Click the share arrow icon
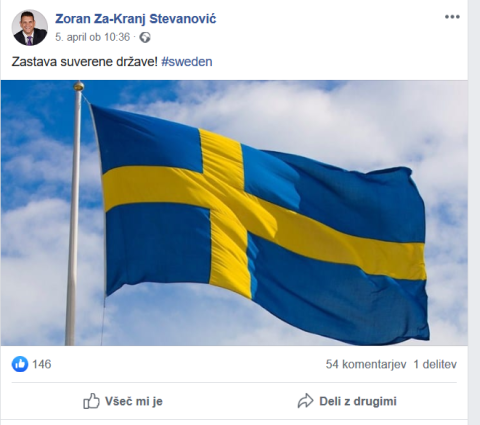The width and height of the screenshot is (480, 425). pyautogui.click(x=305, y=401)
